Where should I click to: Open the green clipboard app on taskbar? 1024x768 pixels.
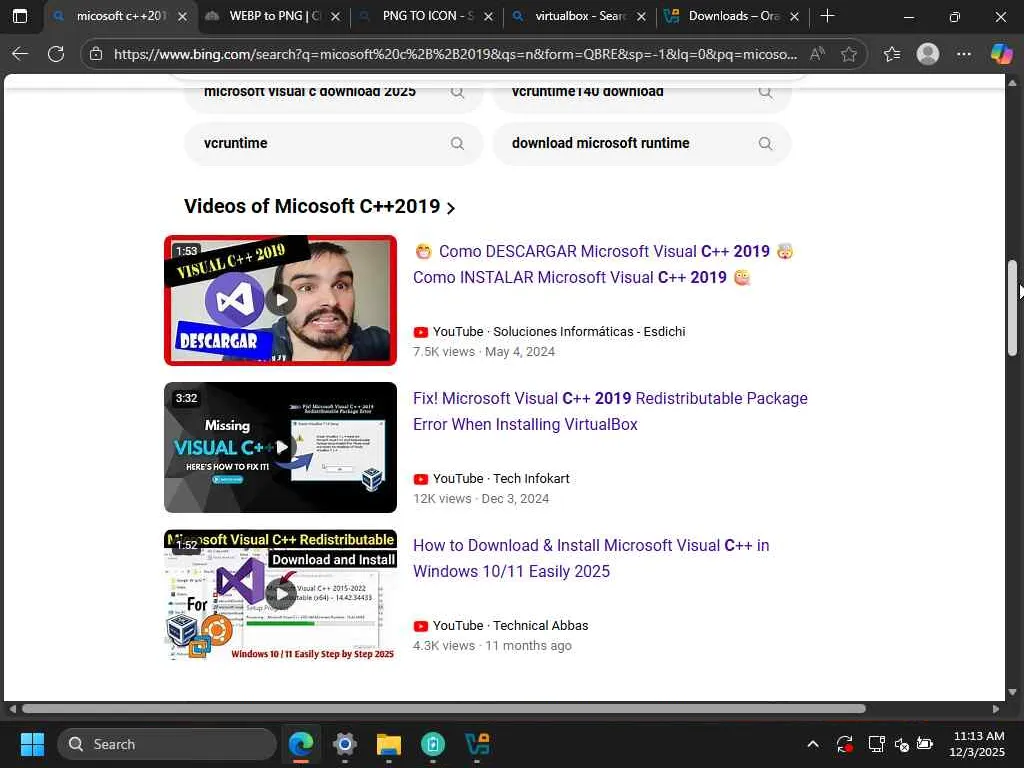(433, 744)
